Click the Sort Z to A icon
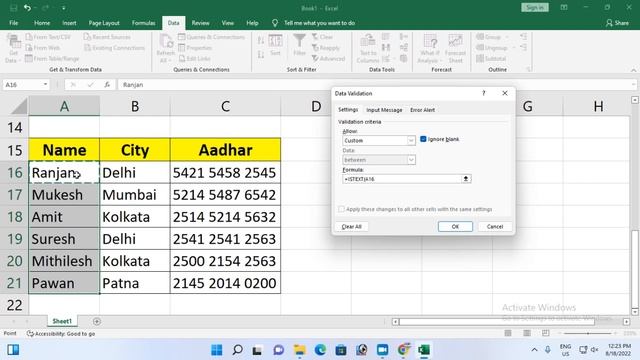The width and height of the screenshot is (640, 360). (x=261, y=55)
